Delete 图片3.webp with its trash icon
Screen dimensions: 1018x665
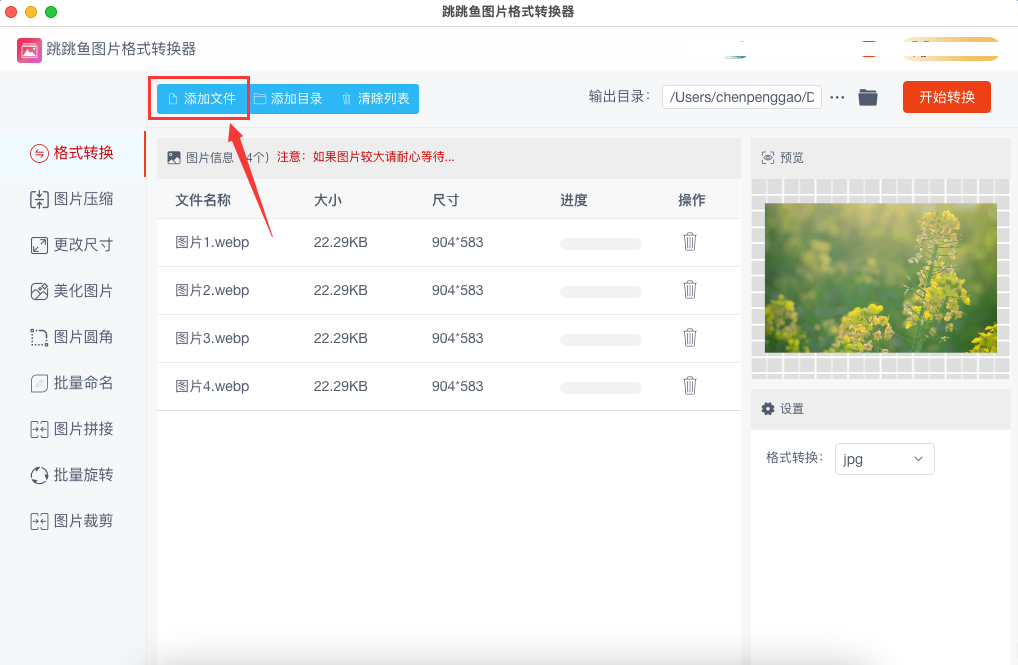pos(689,338)
